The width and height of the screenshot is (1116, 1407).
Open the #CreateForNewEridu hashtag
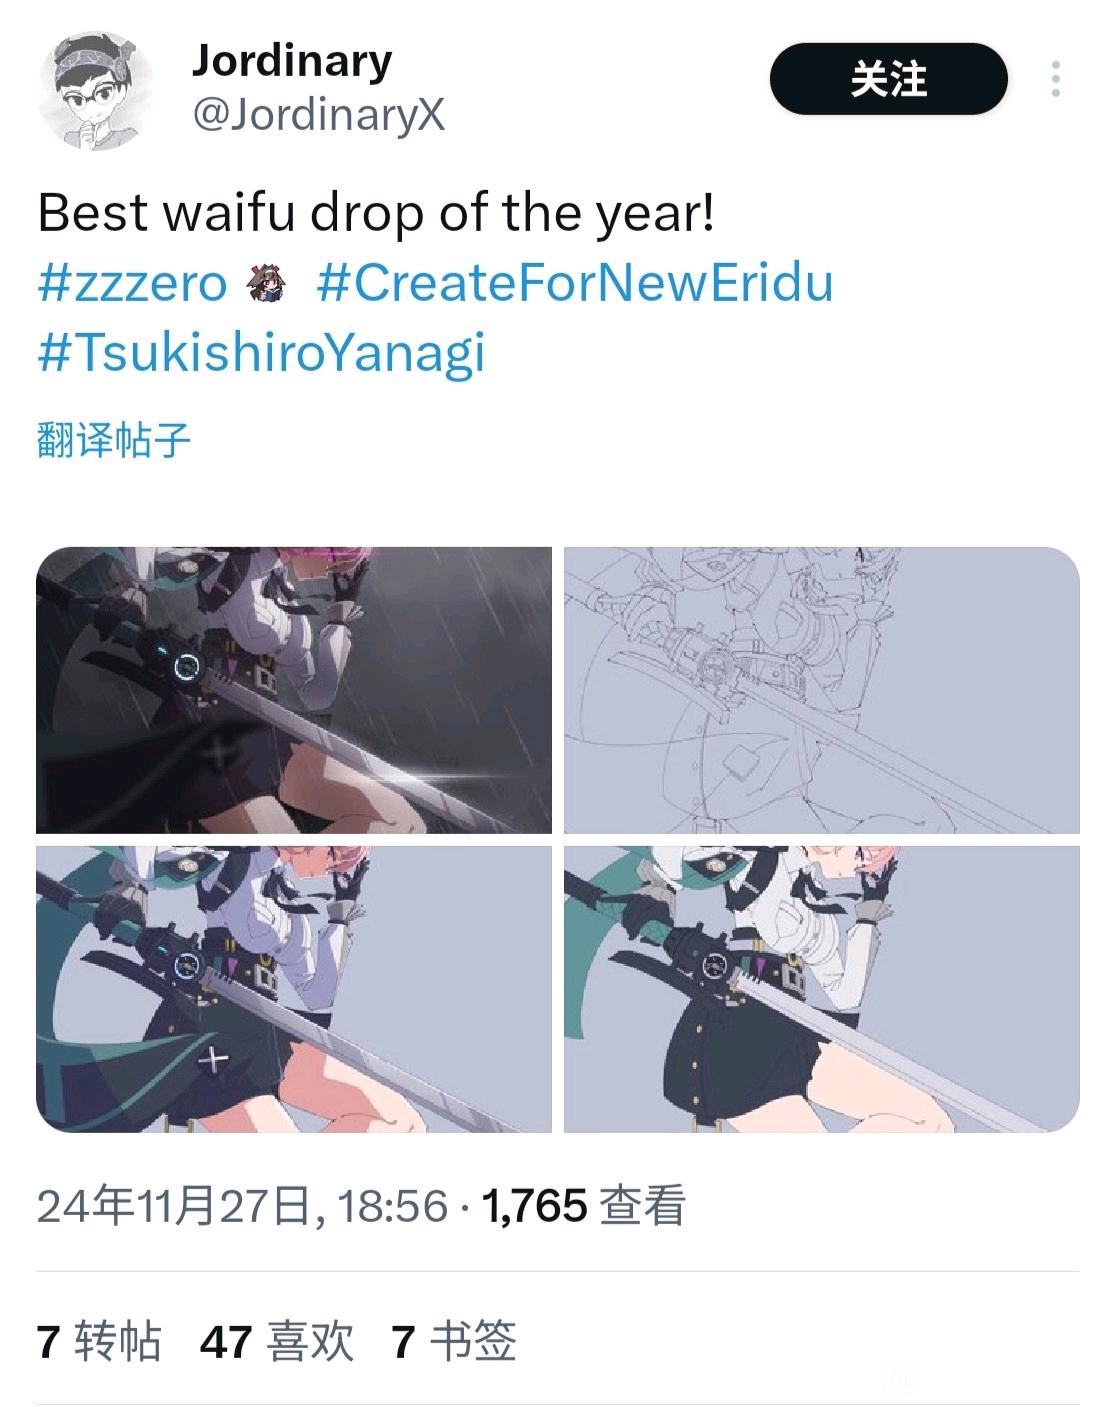575,283
